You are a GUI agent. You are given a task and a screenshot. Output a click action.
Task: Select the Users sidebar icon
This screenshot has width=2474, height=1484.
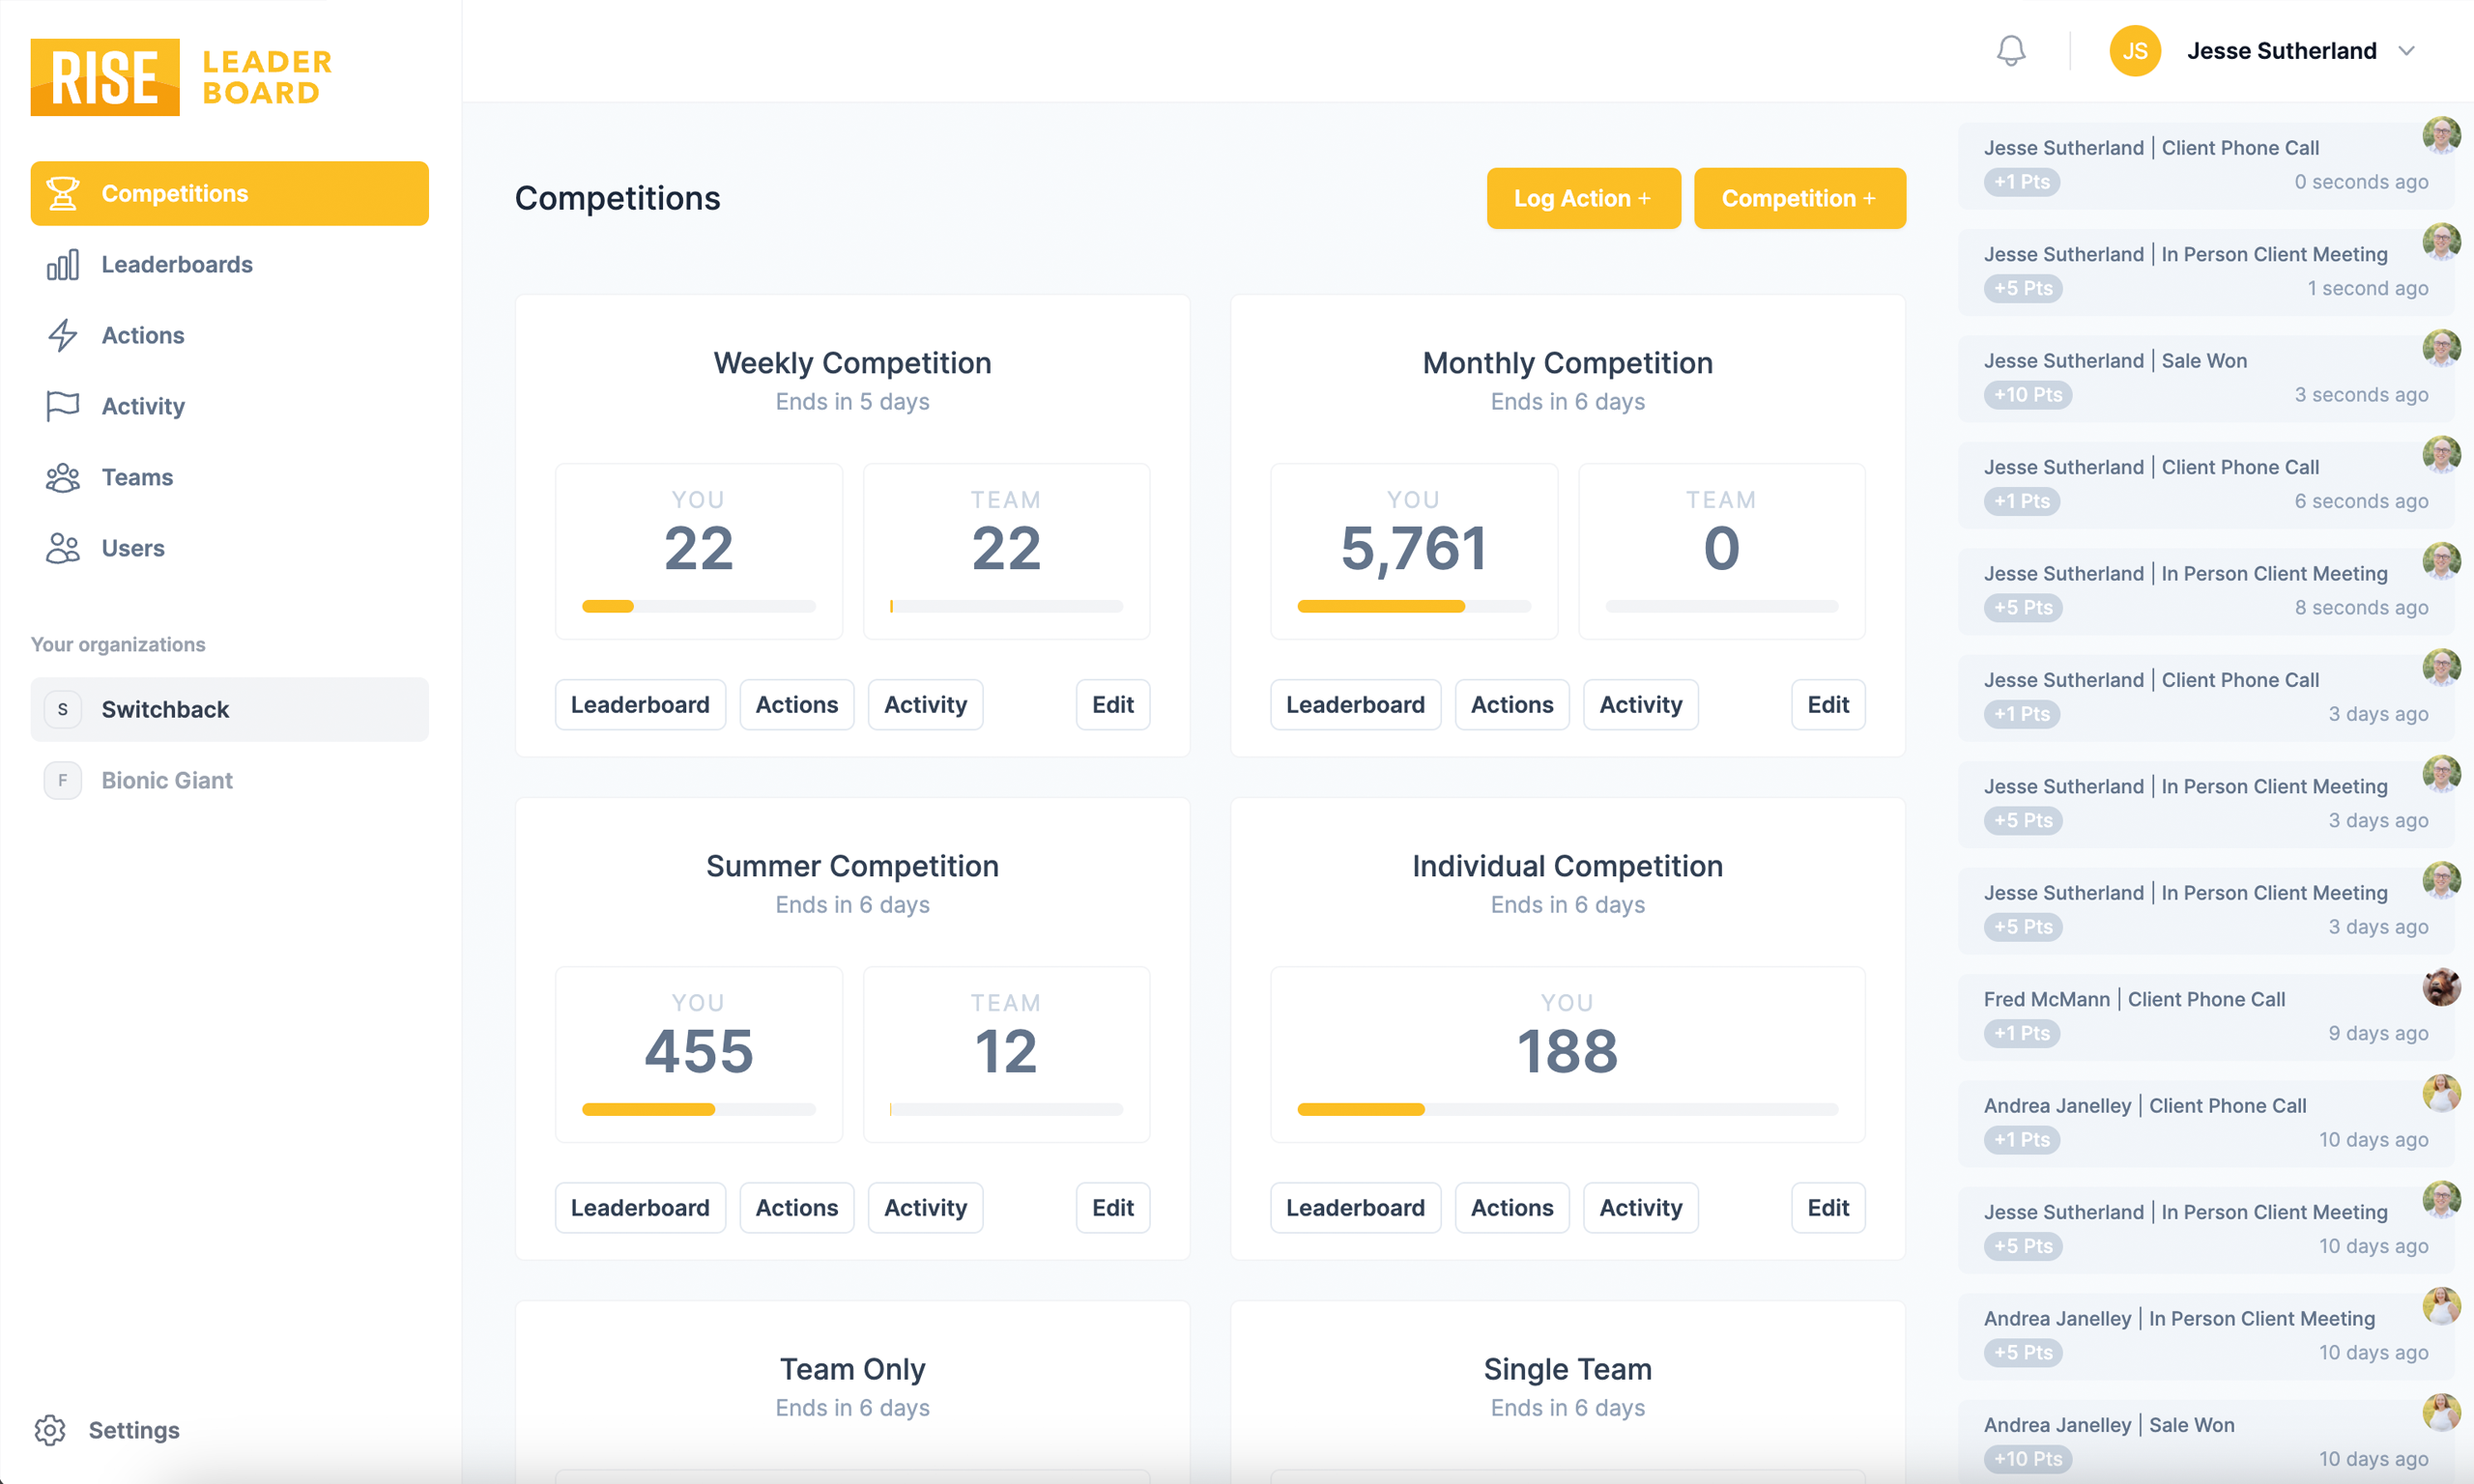click(x=64, y=548)
